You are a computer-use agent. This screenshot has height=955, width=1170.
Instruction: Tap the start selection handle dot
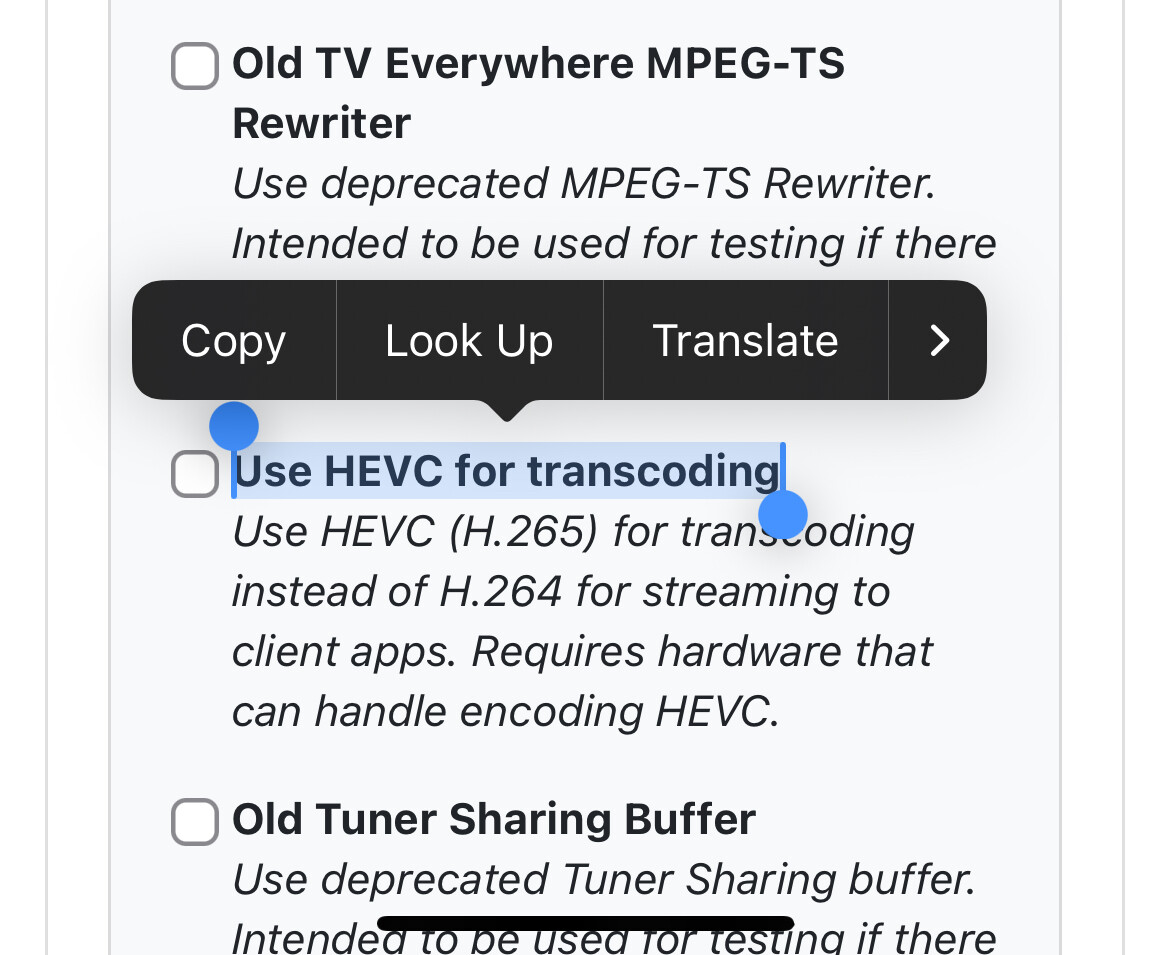234,427
